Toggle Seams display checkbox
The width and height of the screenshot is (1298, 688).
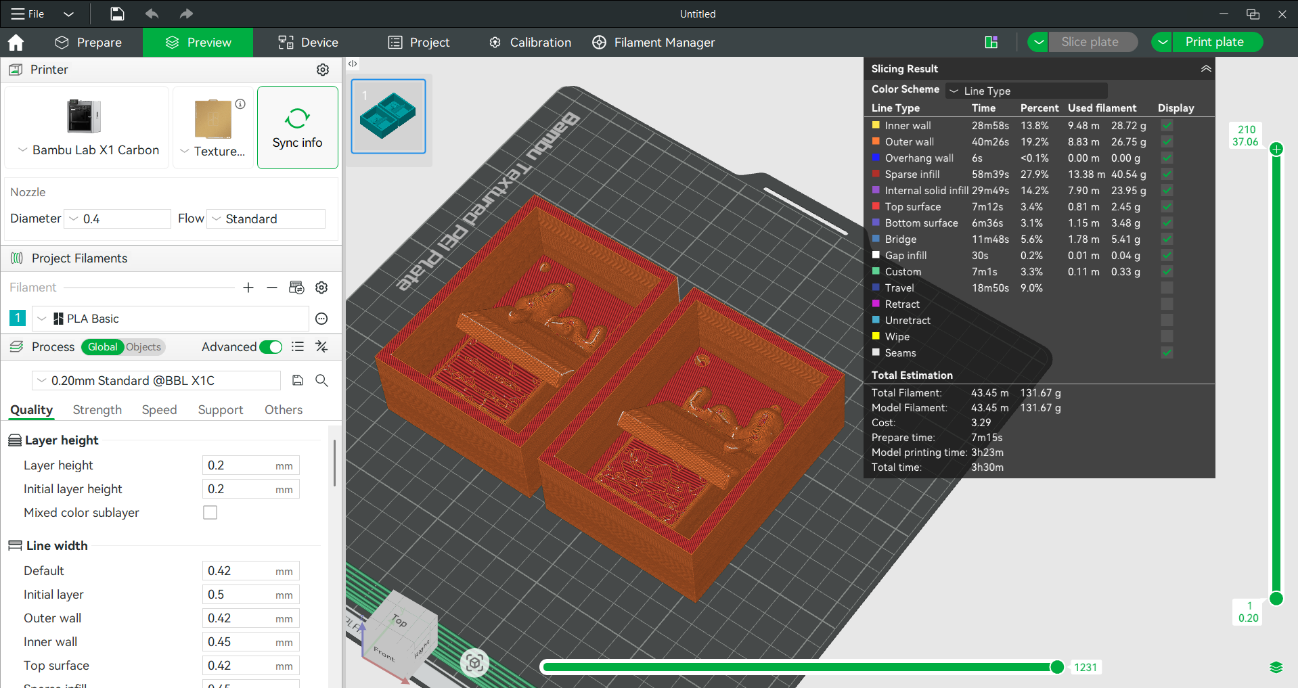[1167, 353]
